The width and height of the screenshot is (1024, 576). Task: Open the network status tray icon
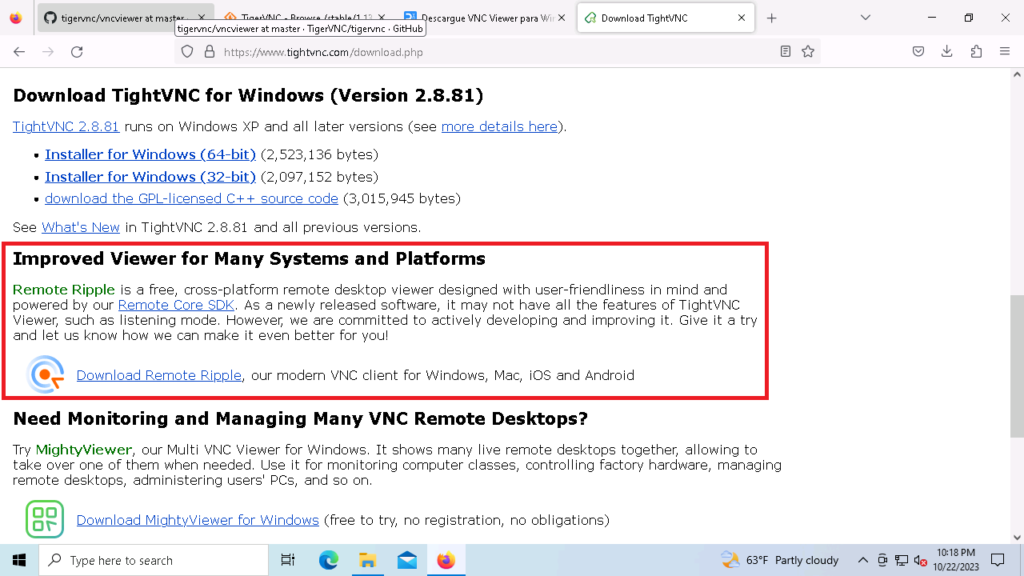[902, 560]
